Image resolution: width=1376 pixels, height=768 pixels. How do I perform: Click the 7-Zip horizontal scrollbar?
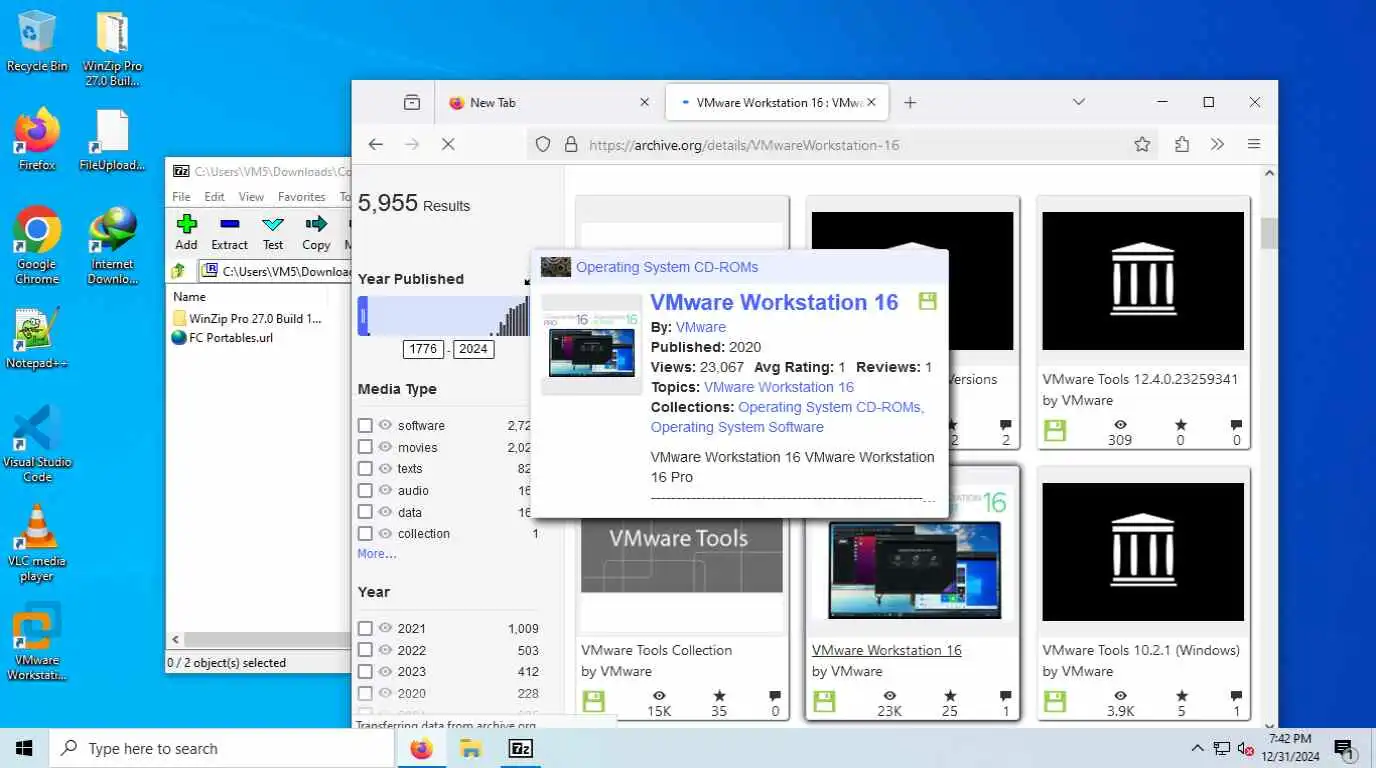[269, 639]
